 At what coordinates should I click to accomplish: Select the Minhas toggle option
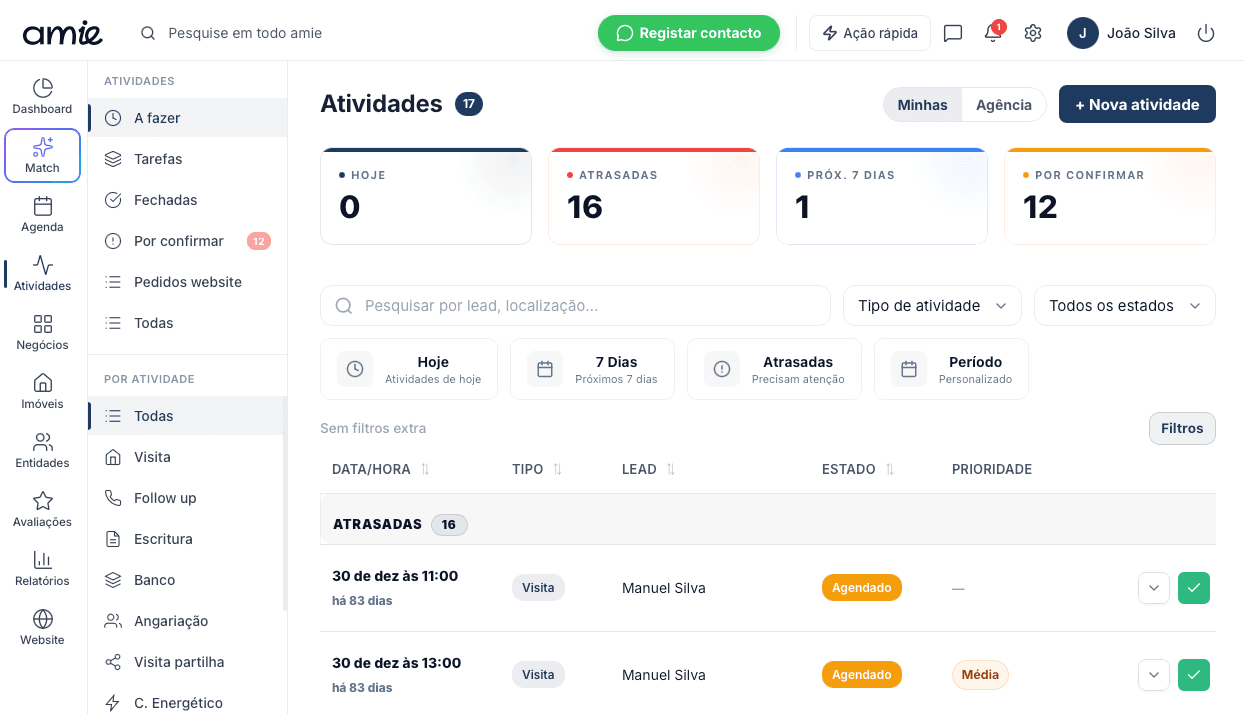[922, 105]
